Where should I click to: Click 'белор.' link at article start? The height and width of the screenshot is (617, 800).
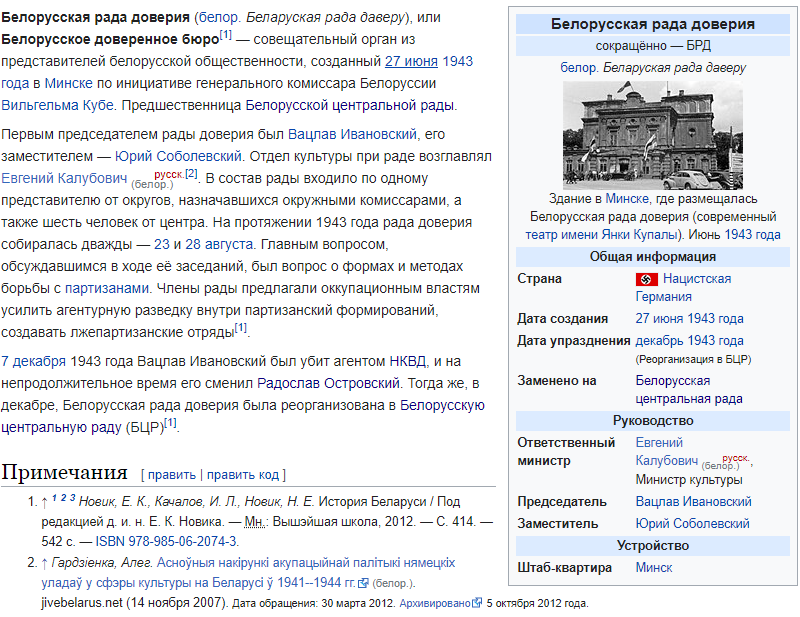tap(218, 17)
